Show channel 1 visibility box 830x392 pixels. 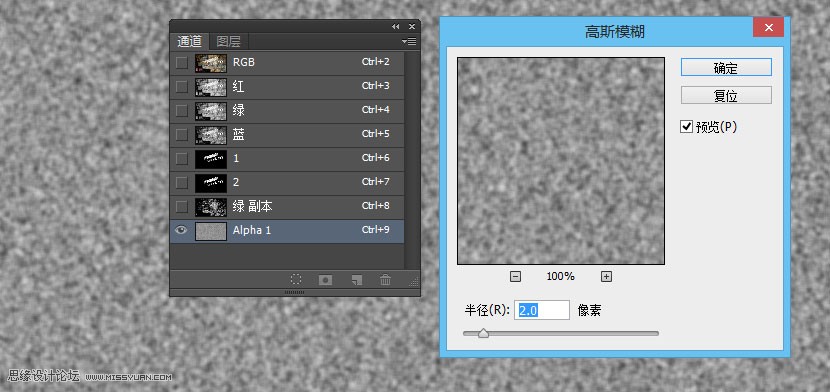[182, 158]
